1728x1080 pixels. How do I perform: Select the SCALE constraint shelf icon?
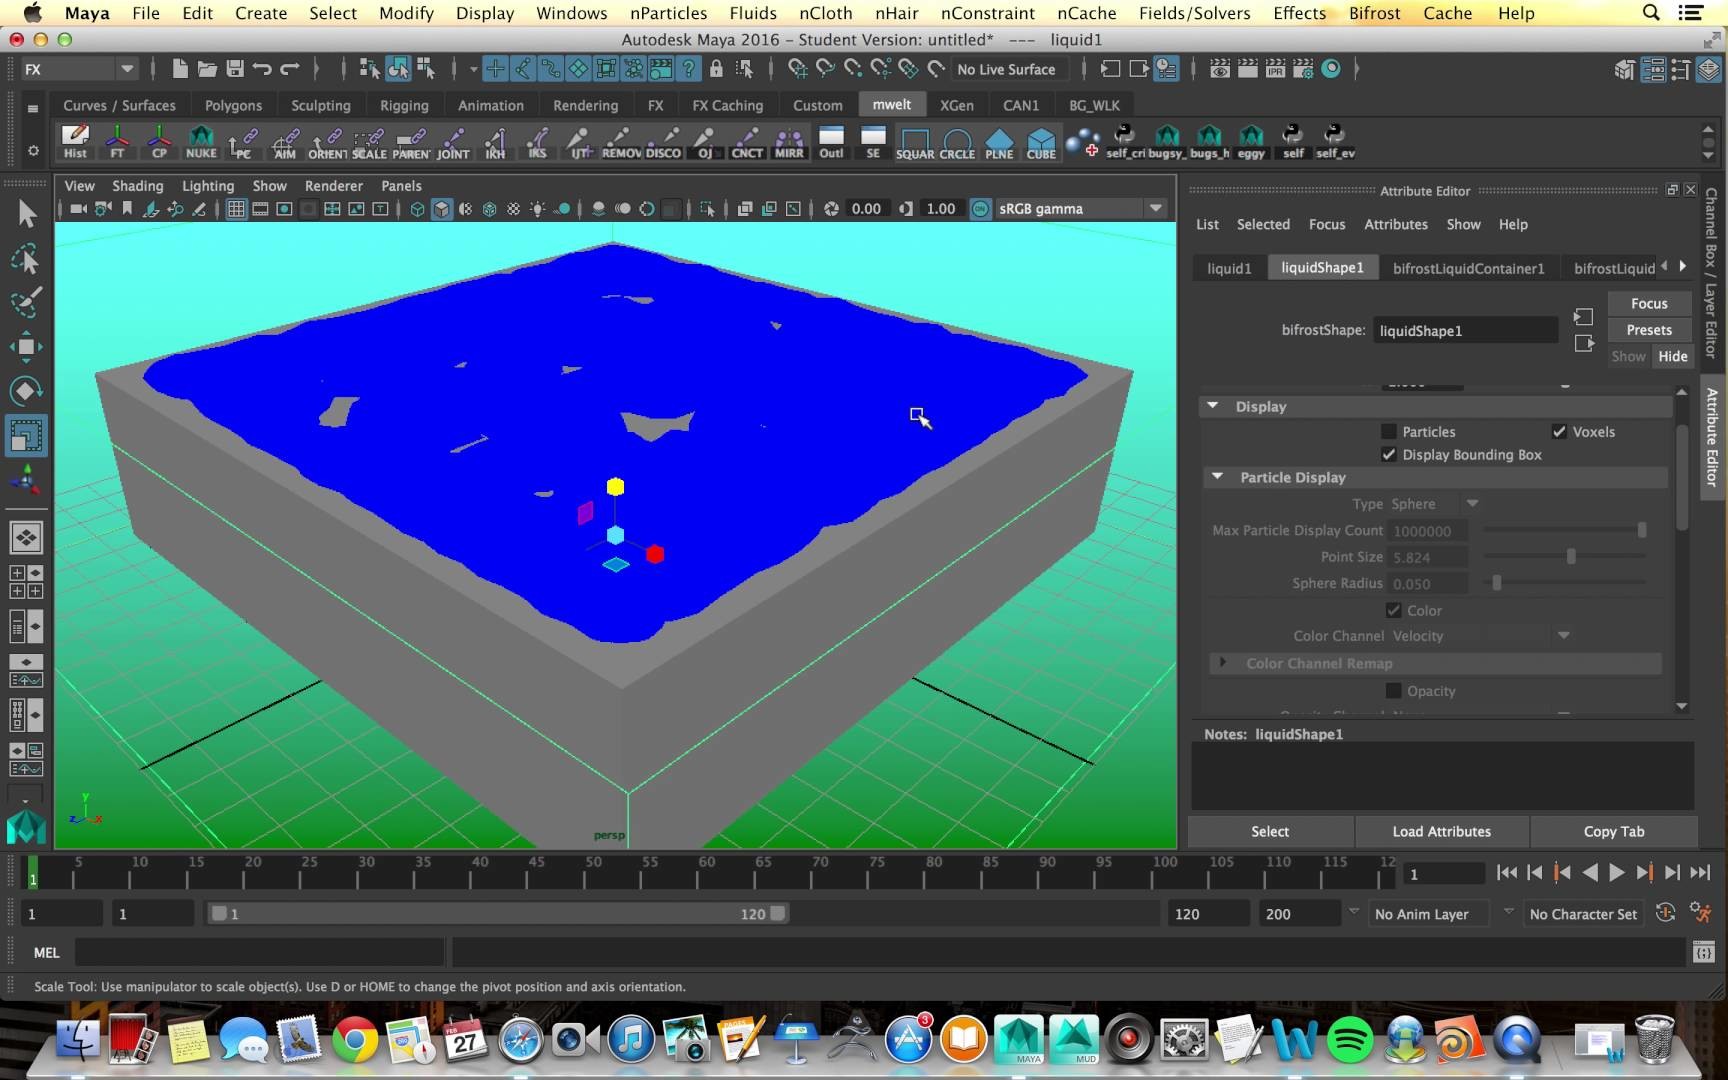pyautogui.click(x=369, y=141)
